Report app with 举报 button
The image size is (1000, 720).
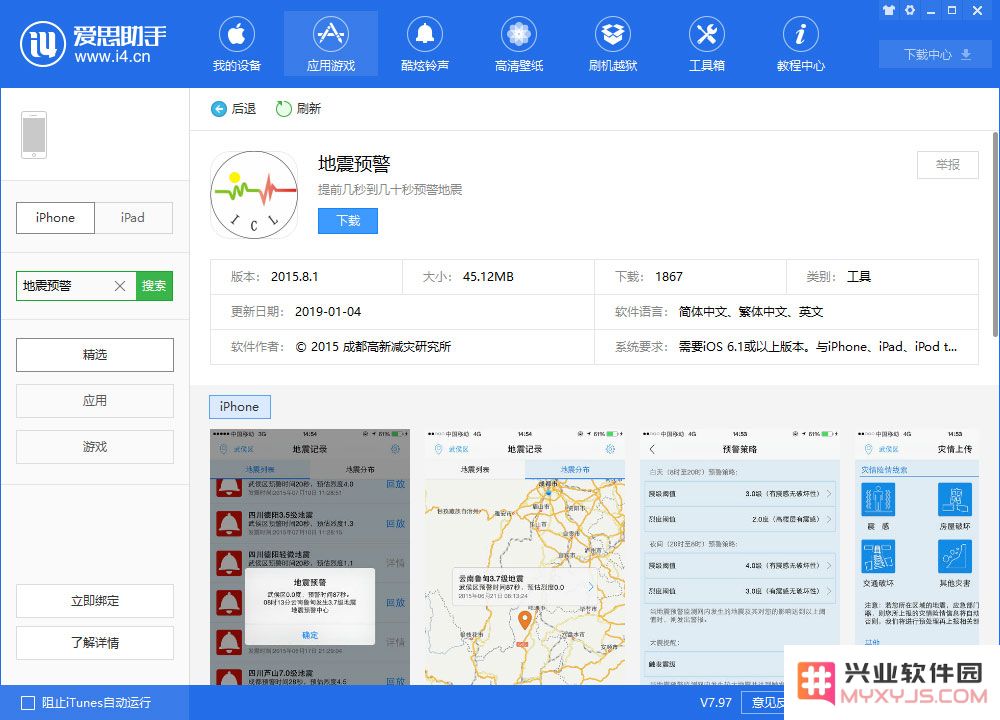[948, 165]
